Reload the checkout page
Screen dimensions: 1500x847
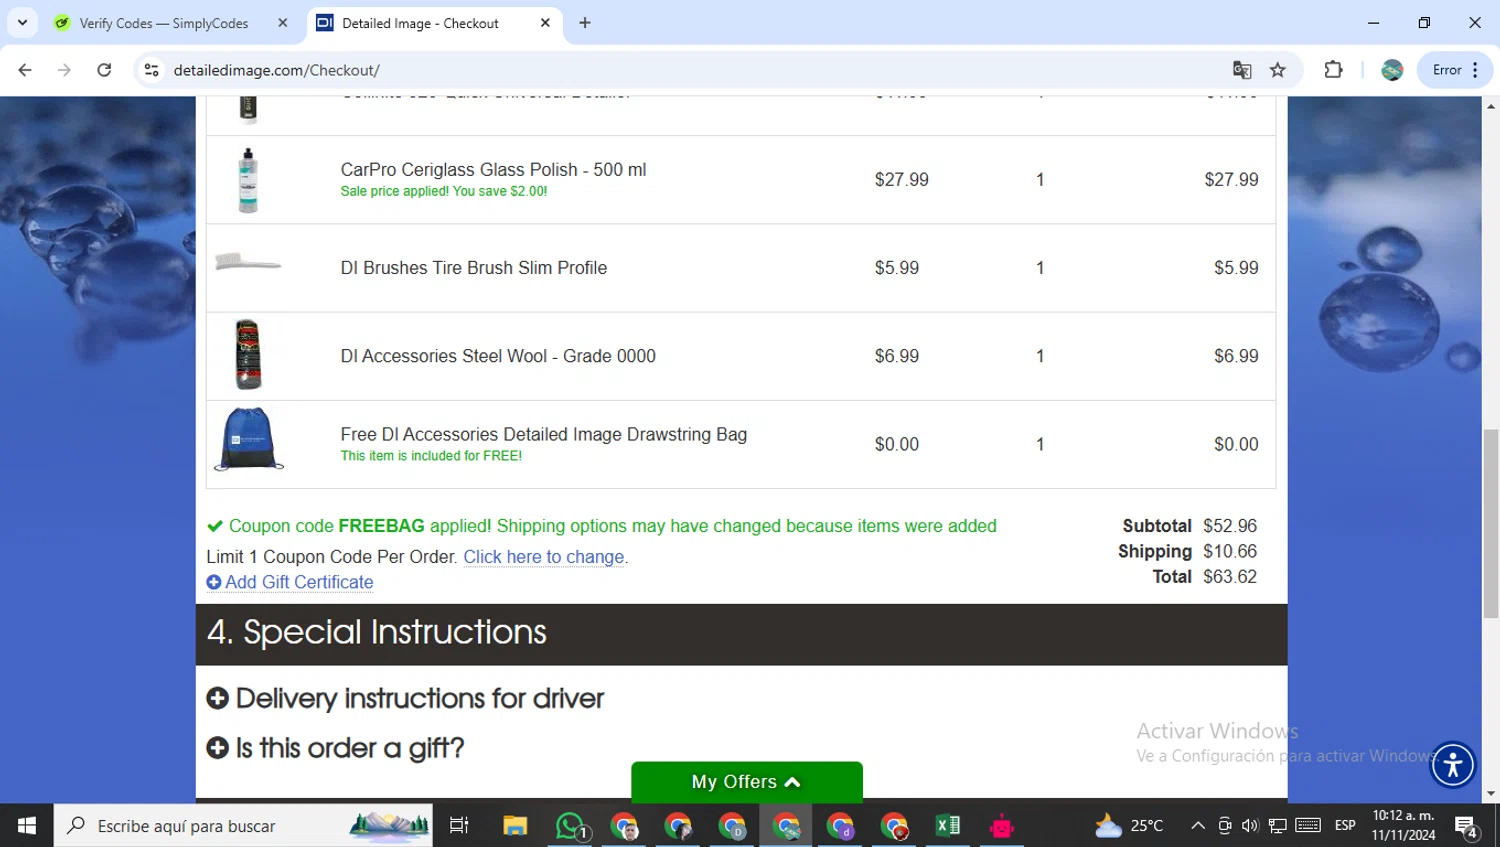(104, 70)
